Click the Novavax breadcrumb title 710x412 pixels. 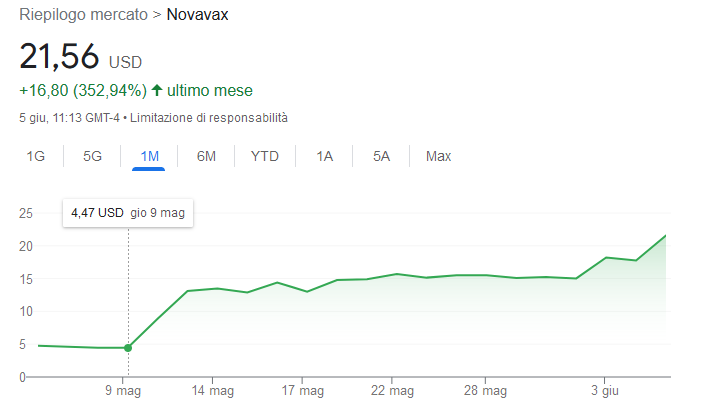point(197,14)
